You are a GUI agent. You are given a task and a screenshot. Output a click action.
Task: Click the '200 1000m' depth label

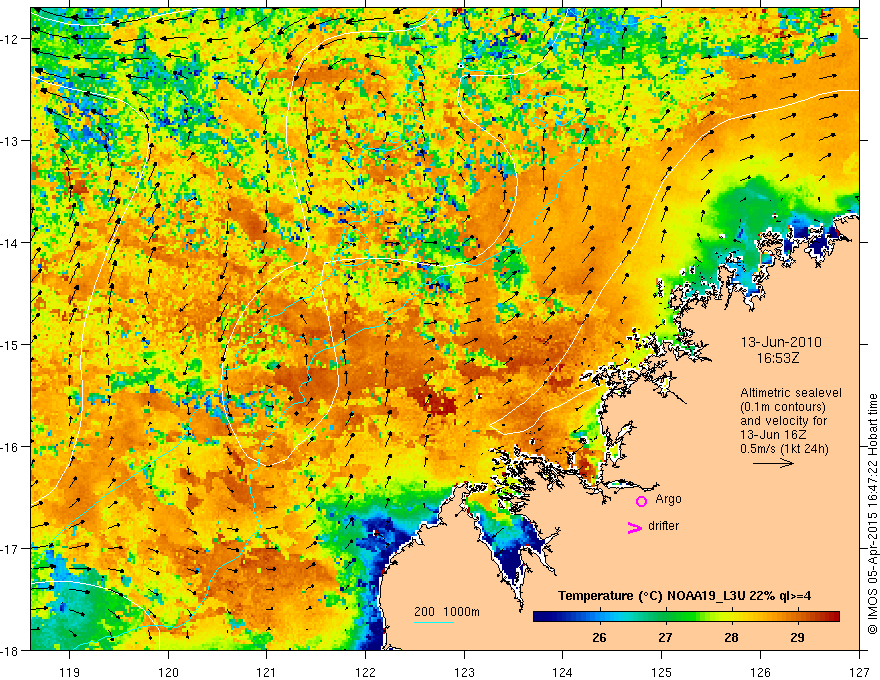(x=447, y=612)
